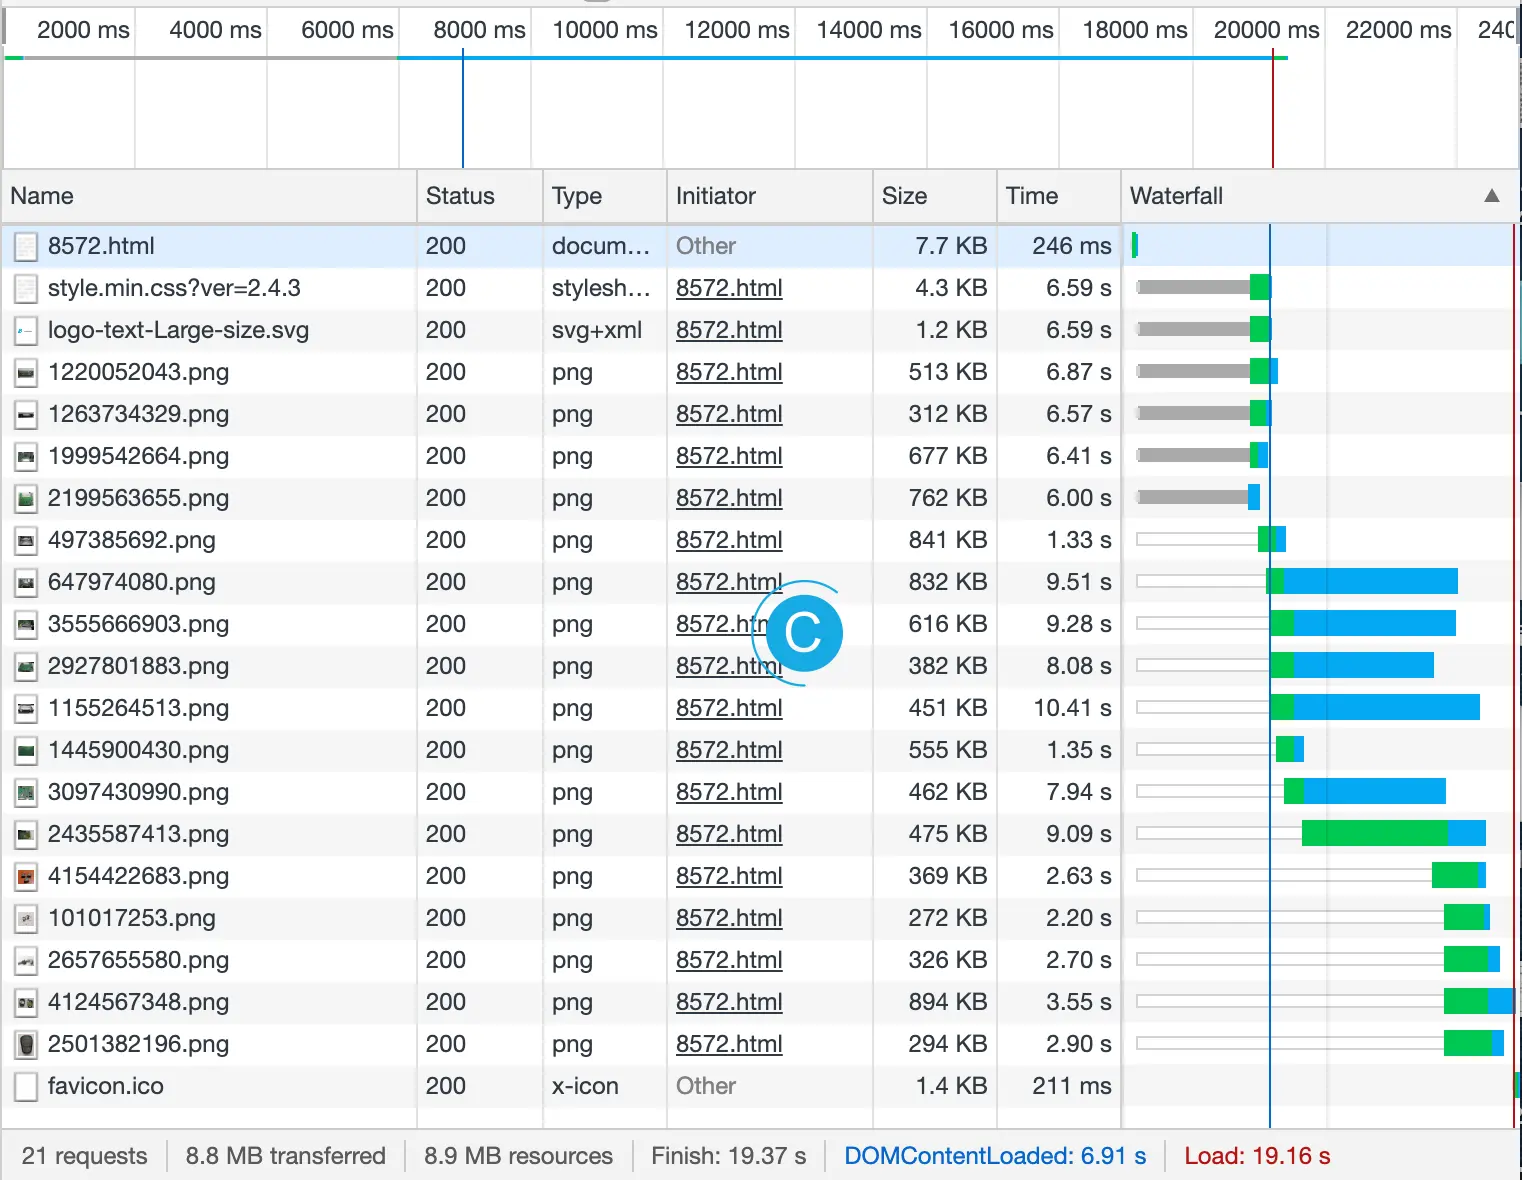Open the 8572.html initiator link for style.min.css
The image size is (1522, 1180).
click(x=729, y=288)
